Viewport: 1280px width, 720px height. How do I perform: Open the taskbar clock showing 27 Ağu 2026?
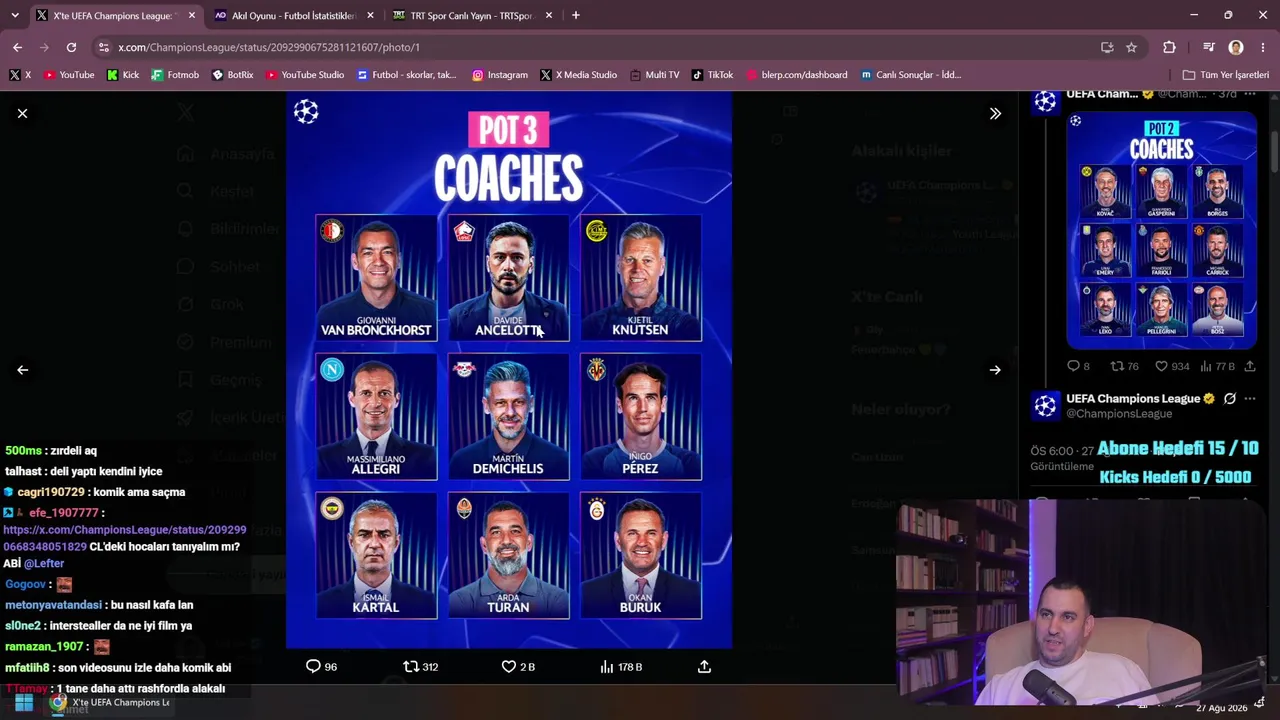(x=1222, y=708)
